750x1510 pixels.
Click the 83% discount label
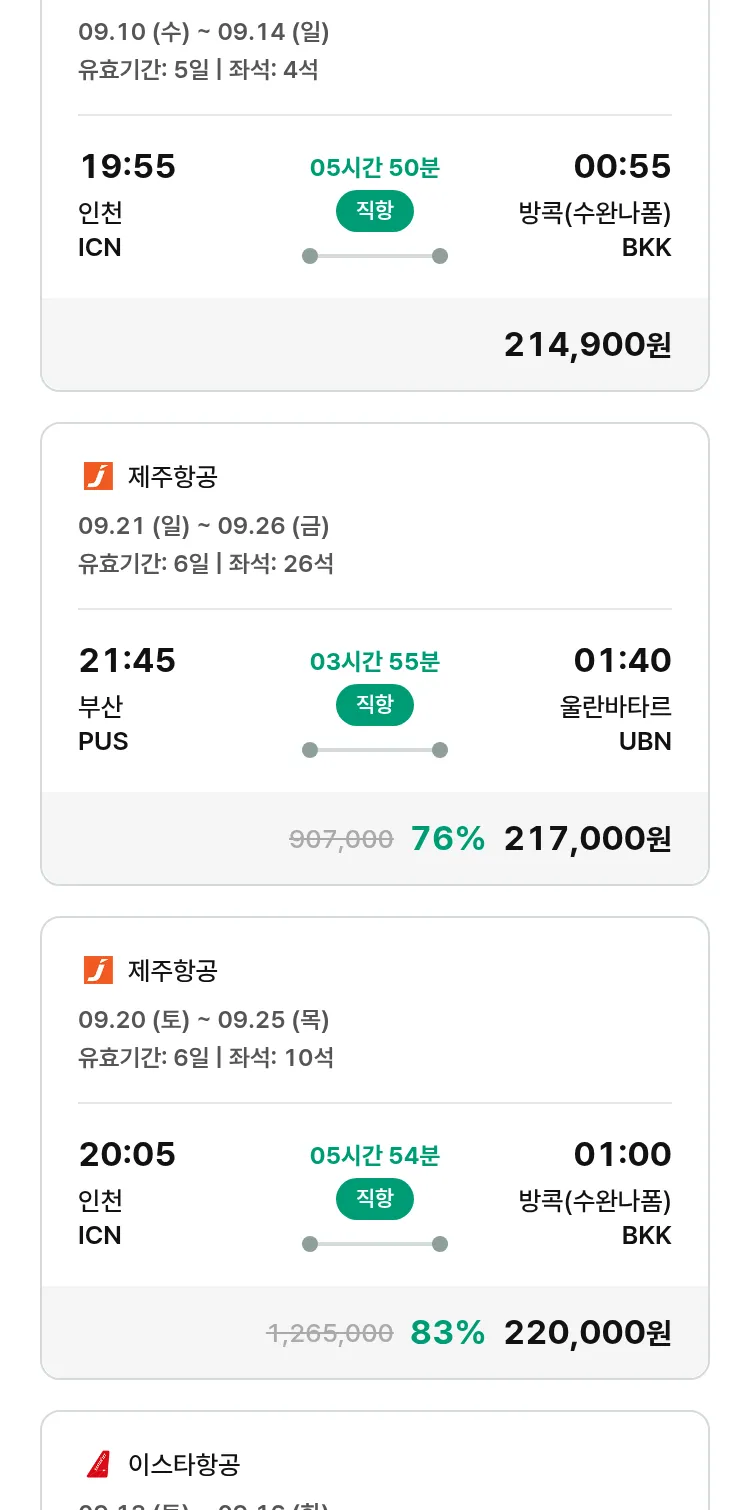tap(447, 1333)
